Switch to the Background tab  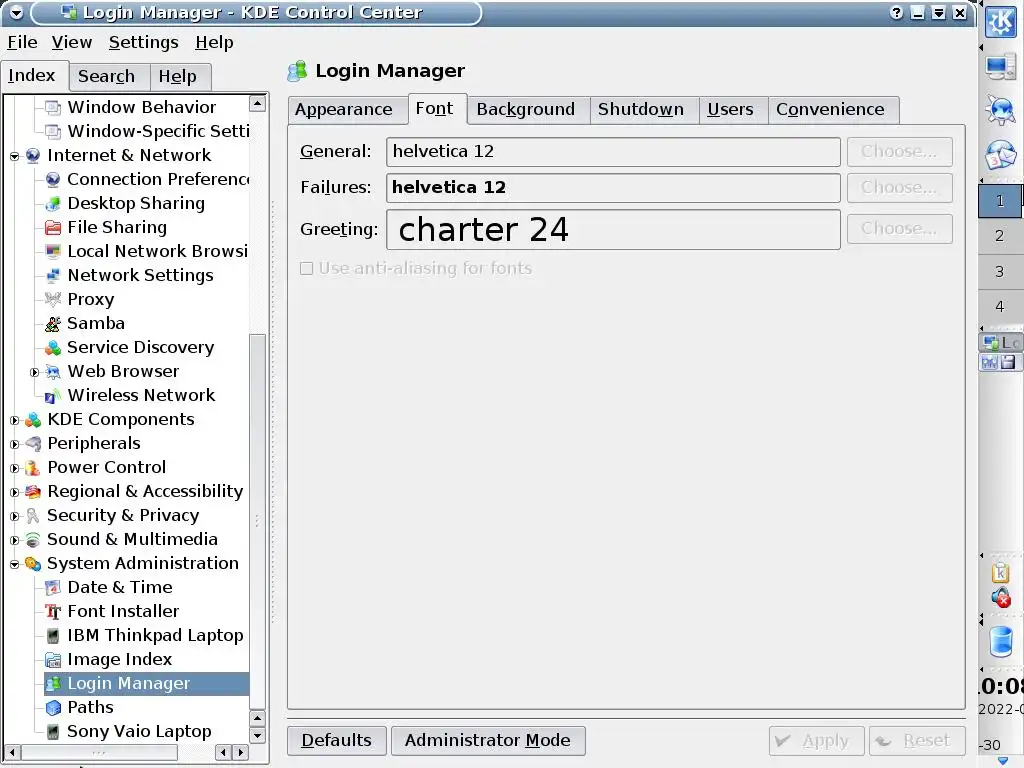point(526,110)
